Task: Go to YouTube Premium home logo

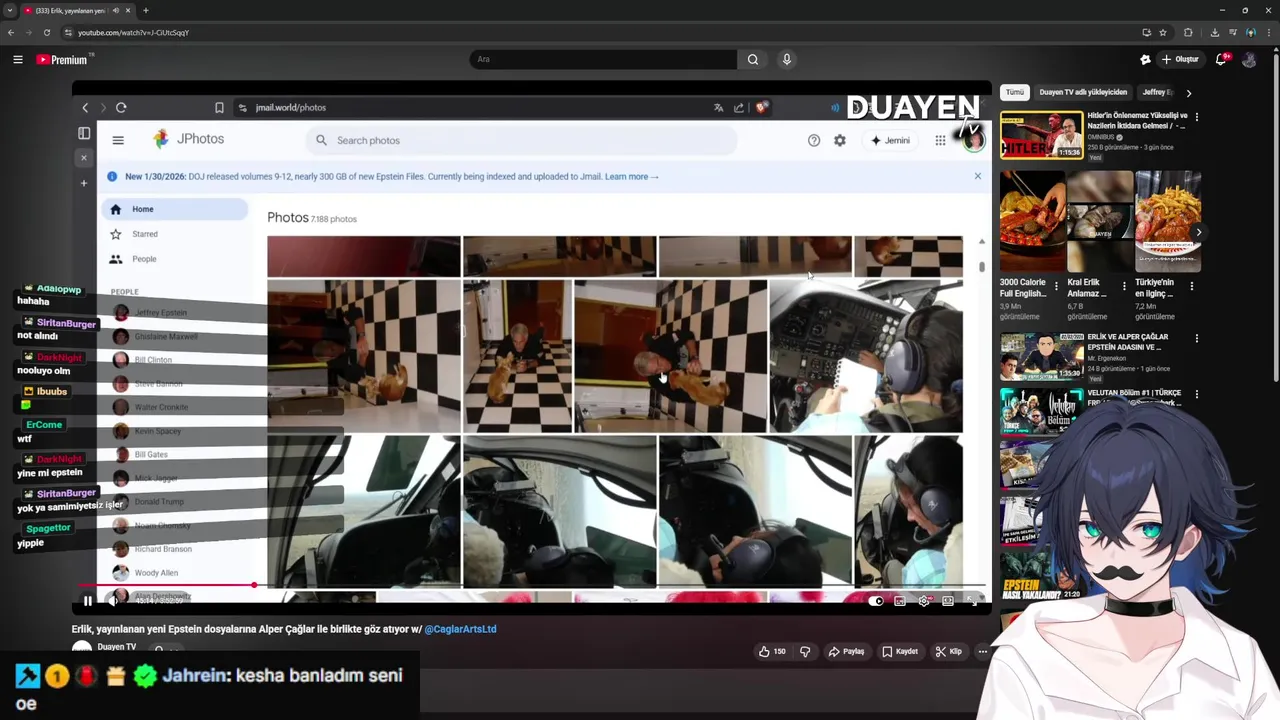Action: (x=62, y=60)
